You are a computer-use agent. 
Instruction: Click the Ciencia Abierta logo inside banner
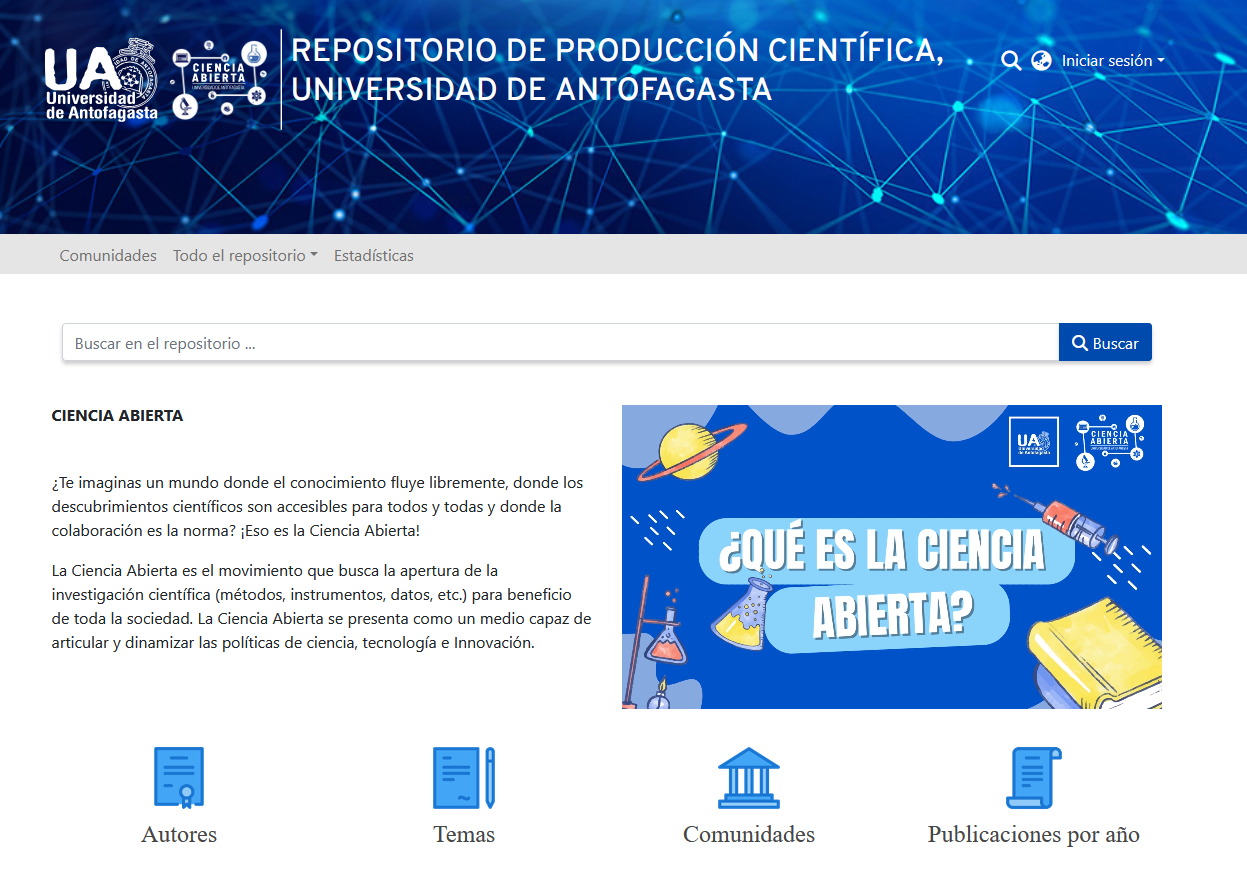[x=1109, y=442]
